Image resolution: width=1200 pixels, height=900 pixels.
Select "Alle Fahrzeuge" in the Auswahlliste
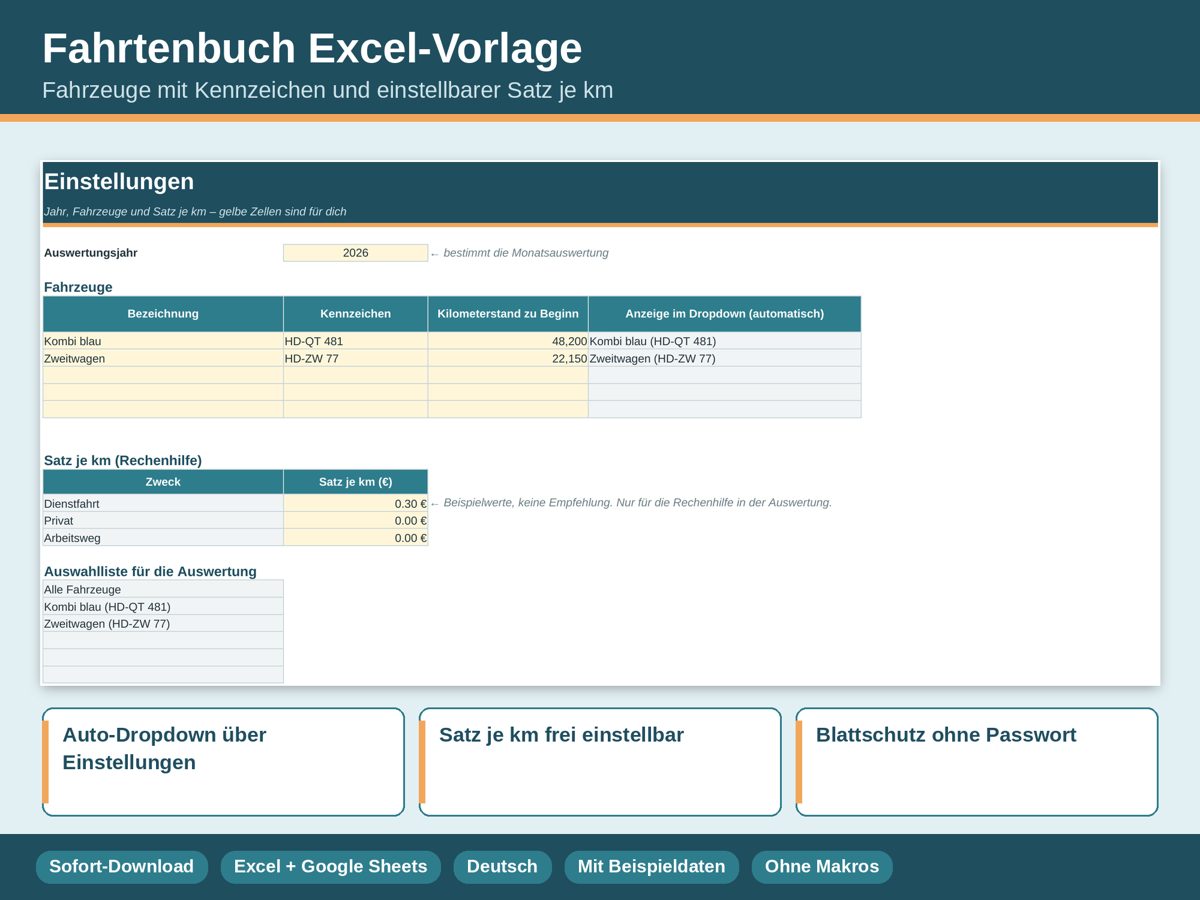click(163, 590)
